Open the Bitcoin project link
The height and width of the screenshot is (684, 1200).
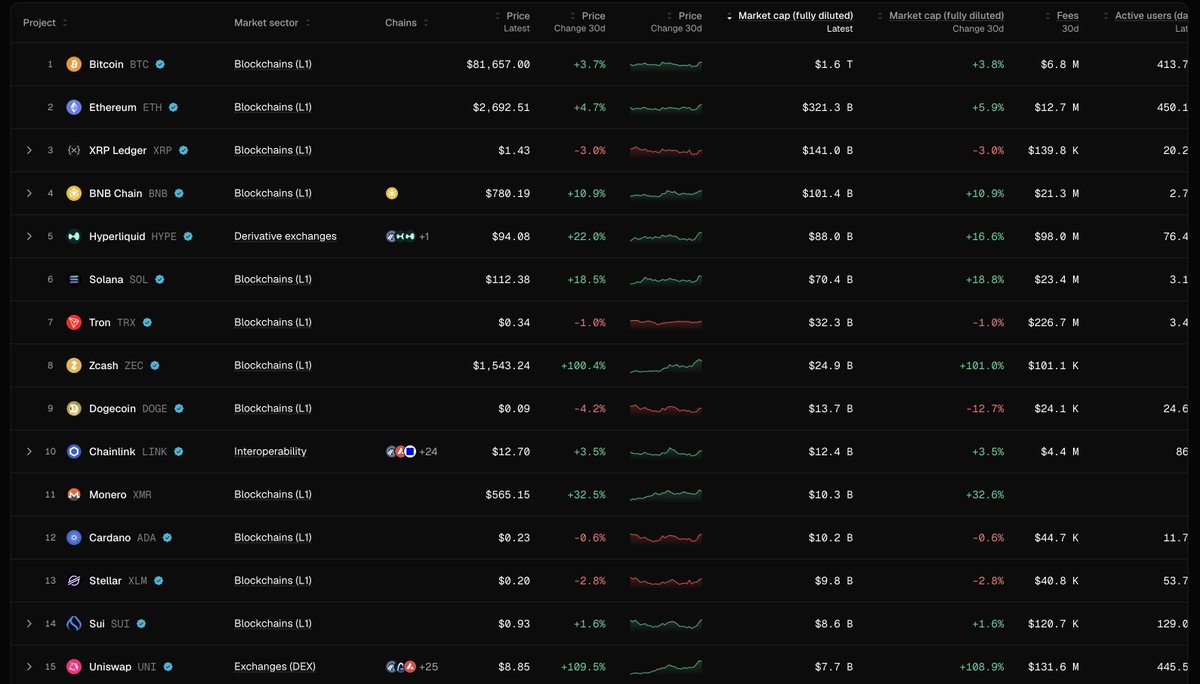point(107,64)
